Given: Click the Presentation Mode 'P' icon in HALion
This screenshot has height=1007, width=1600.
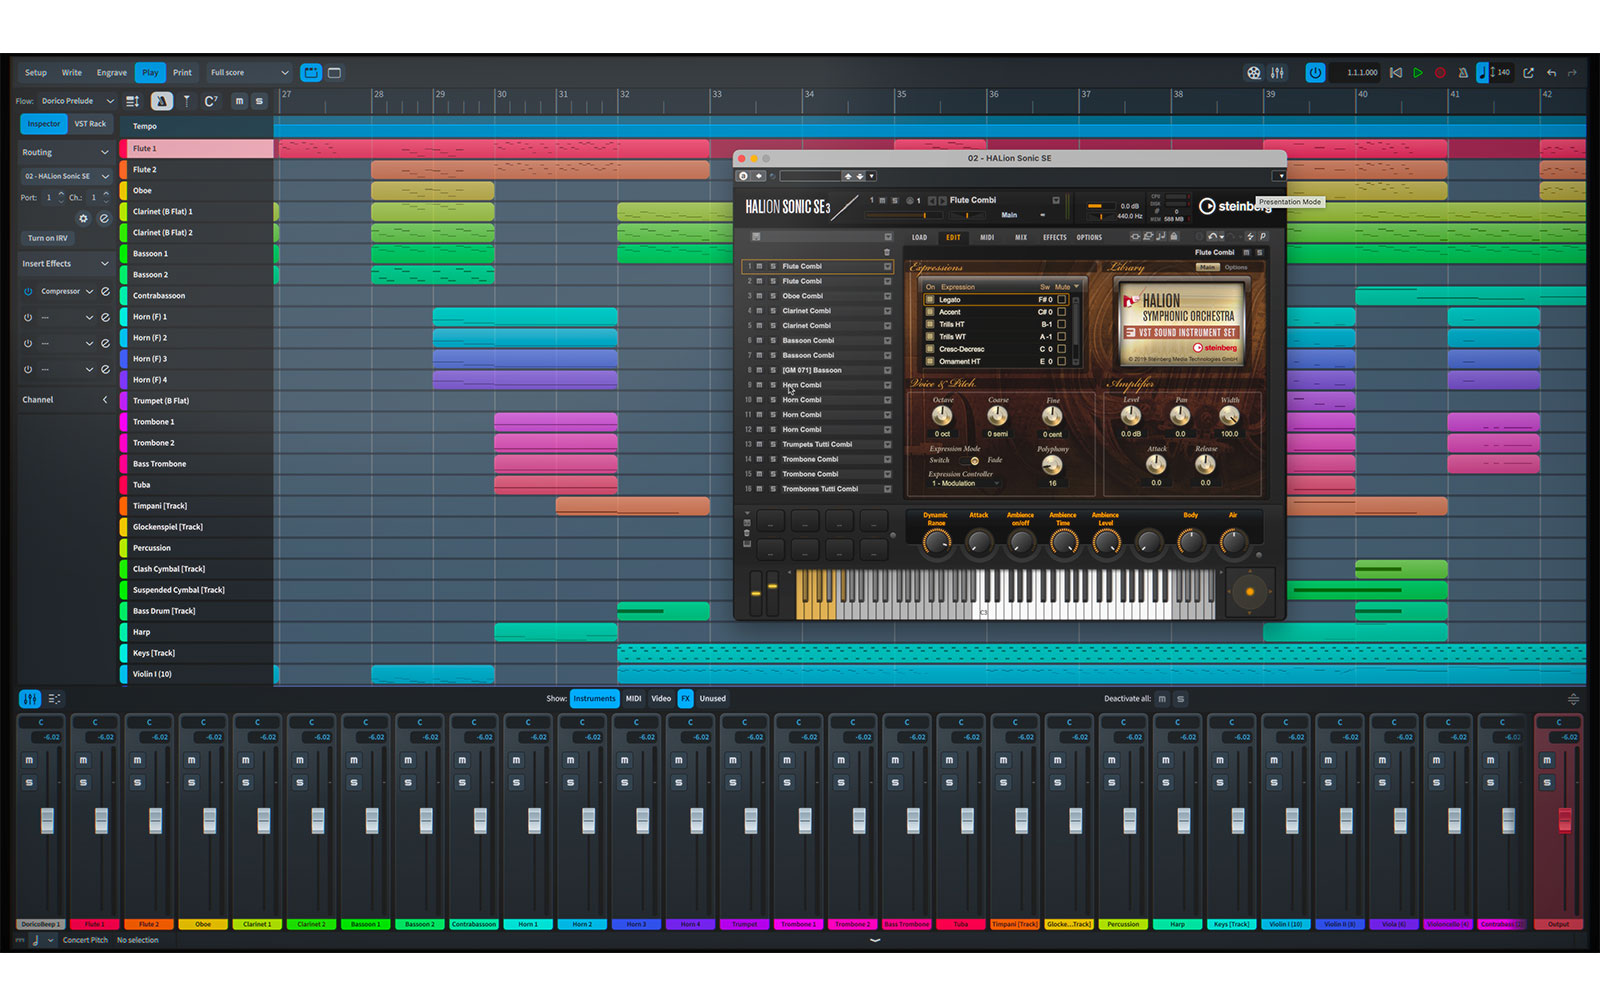Looking at the screenshot, I should click(x=1263, y=237).
